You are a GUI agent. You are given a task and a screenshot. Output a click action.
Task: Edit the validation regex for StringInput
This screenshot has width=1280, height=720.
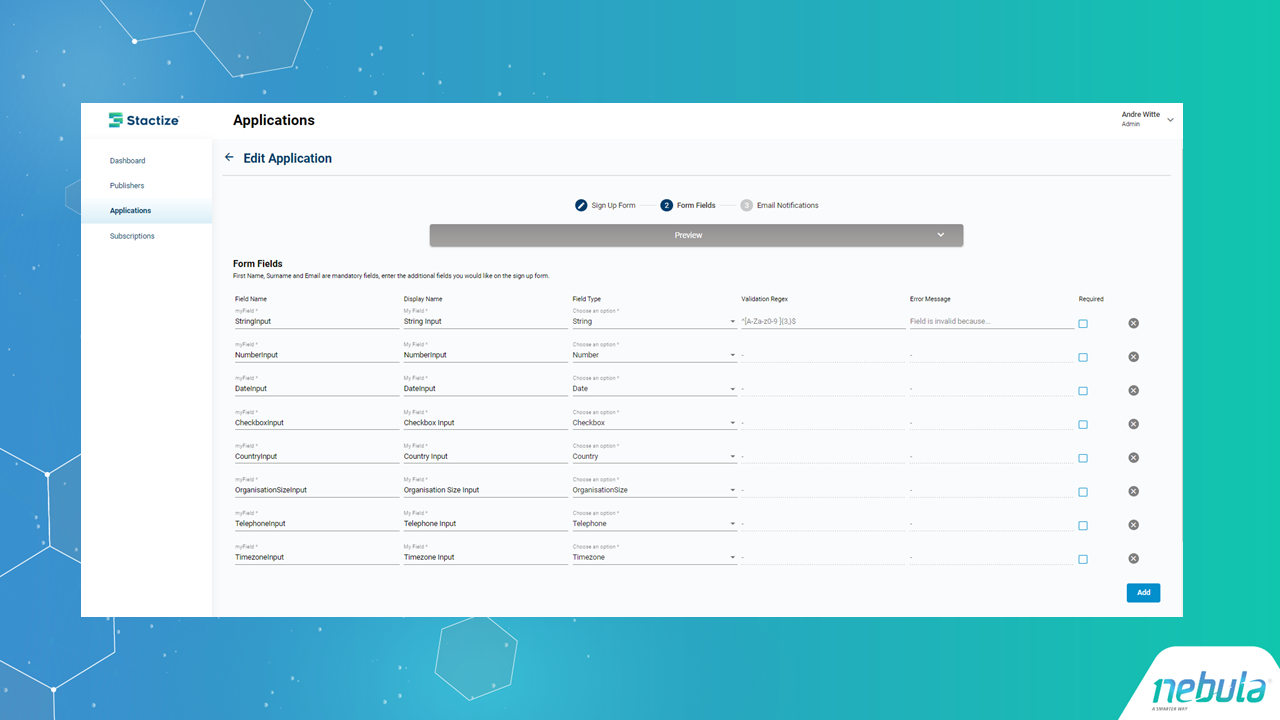click(823, 321)
